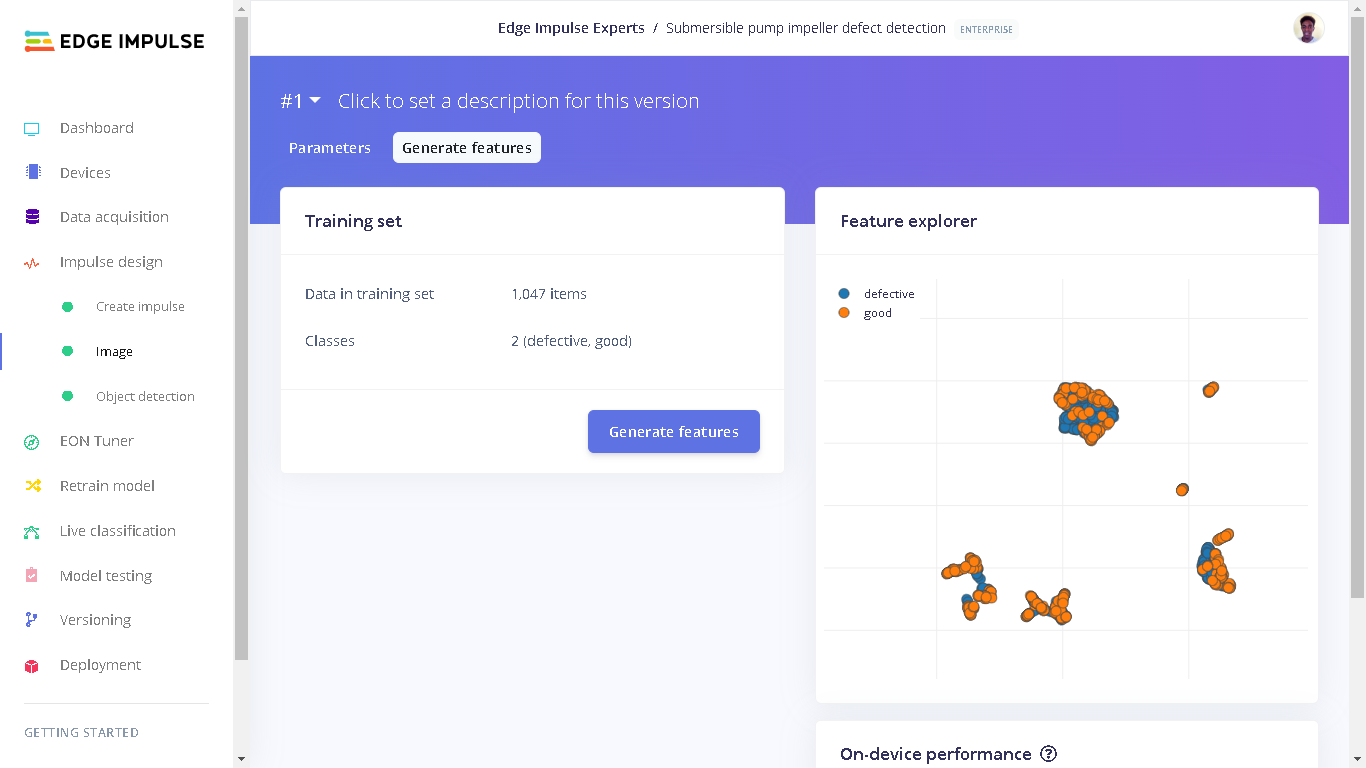Image resolution: width=1366 pixels, height=768 pixels.
Task: Open the On-device performance help tooltip
Action: coord(1046,754)
